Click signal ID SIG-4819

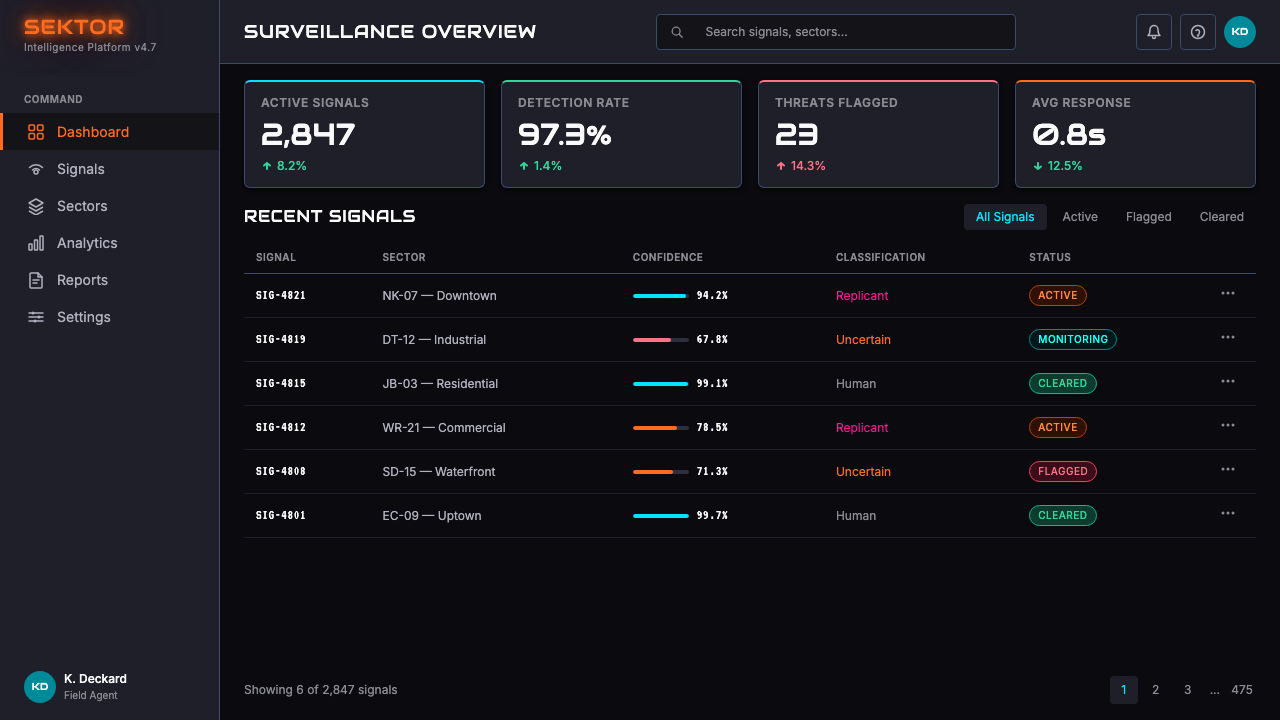click(281, 340)
